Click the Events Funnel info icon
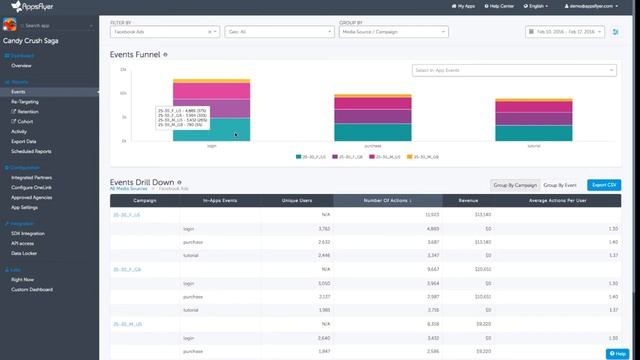640x360 pixels. click(x=165, y=55)
